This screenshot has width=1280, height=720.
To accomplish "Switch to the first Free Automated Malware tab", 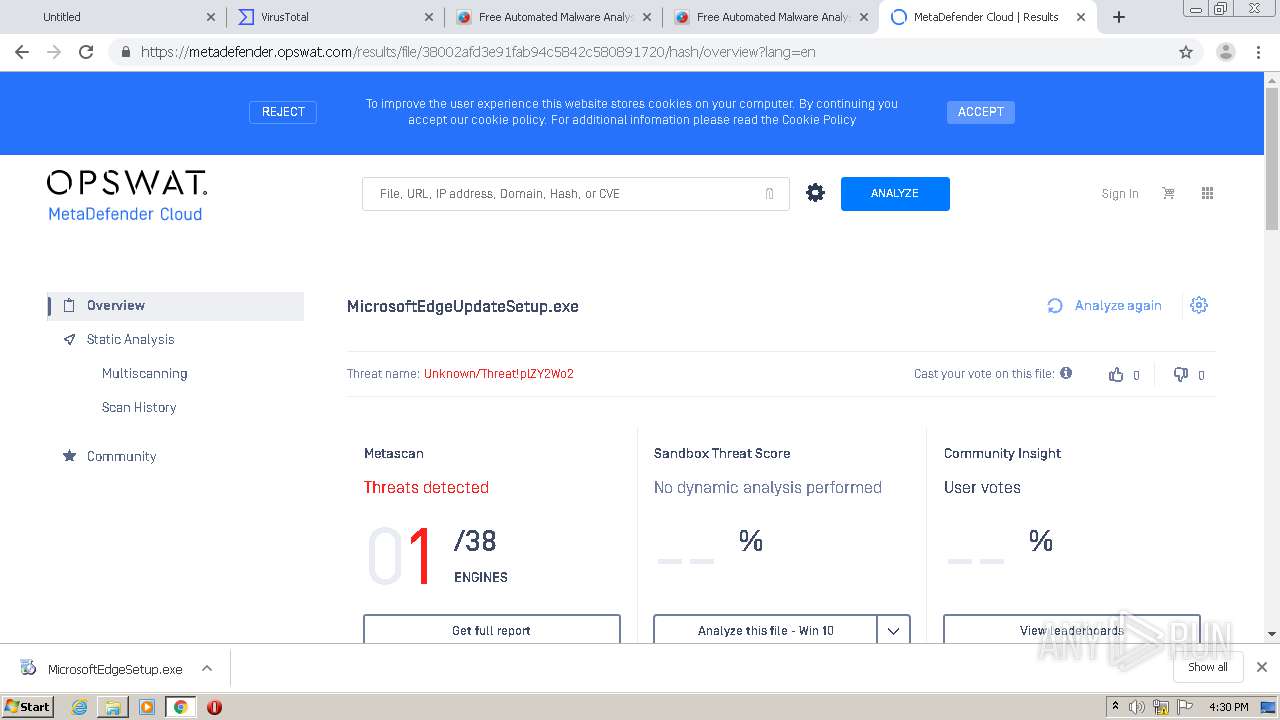I will click(x=553, y=17).
